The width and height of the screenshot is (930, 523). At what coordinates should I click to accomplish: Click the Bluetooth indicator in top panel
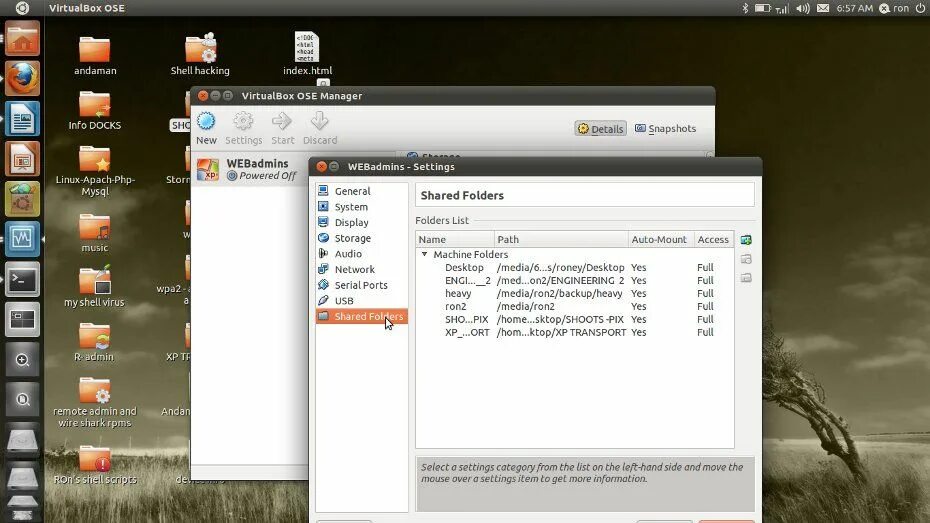(x=746, y=8)
